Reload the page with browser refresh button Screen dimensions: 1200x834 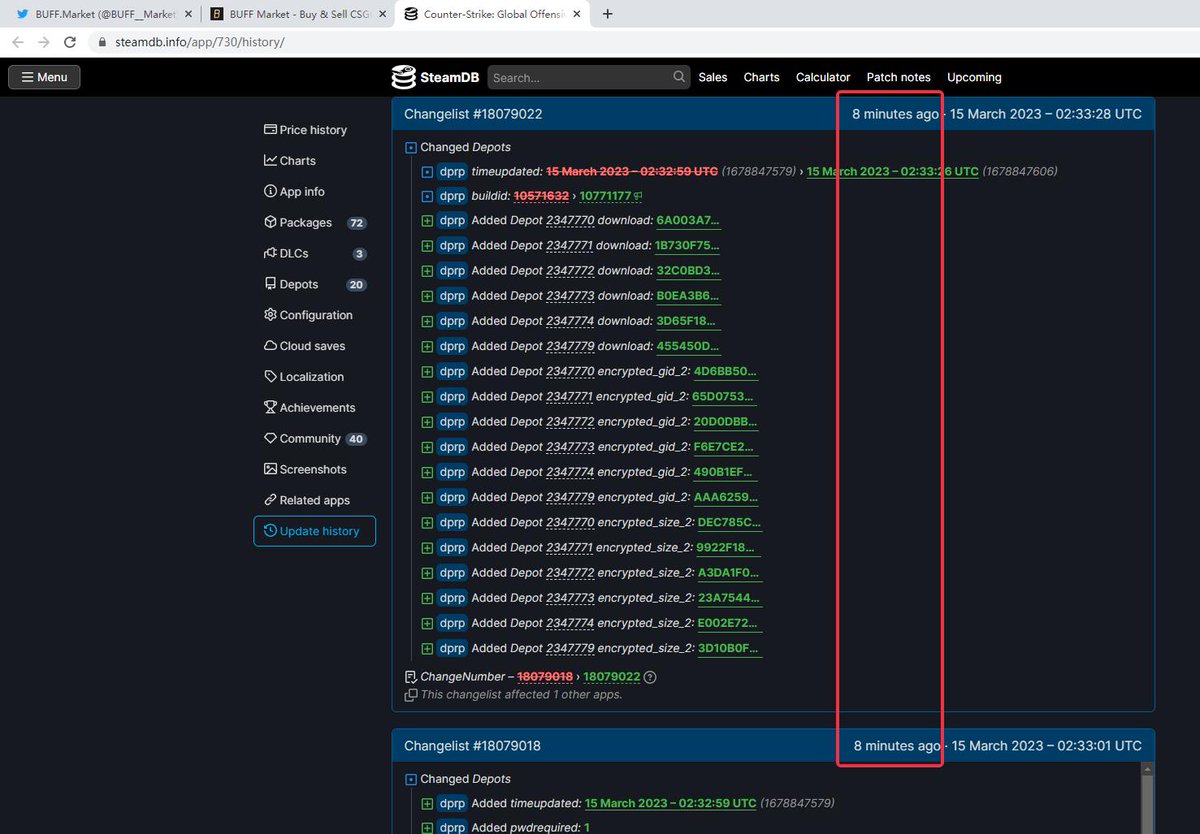click(70, 42)
